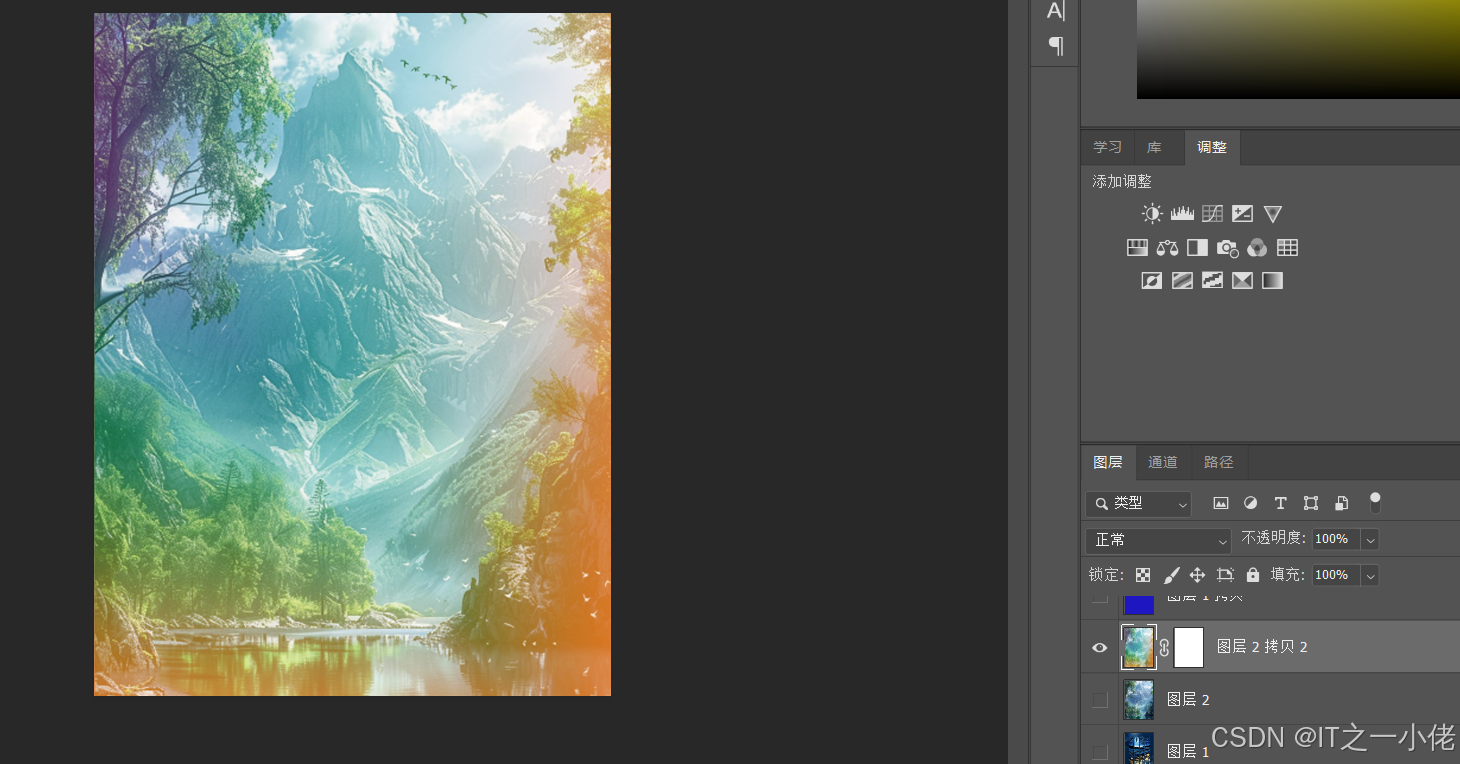Select the 图层 1 thumbnail
Screen dimensions: 1460x764
pyautogui.click(x=1139, y=748)
